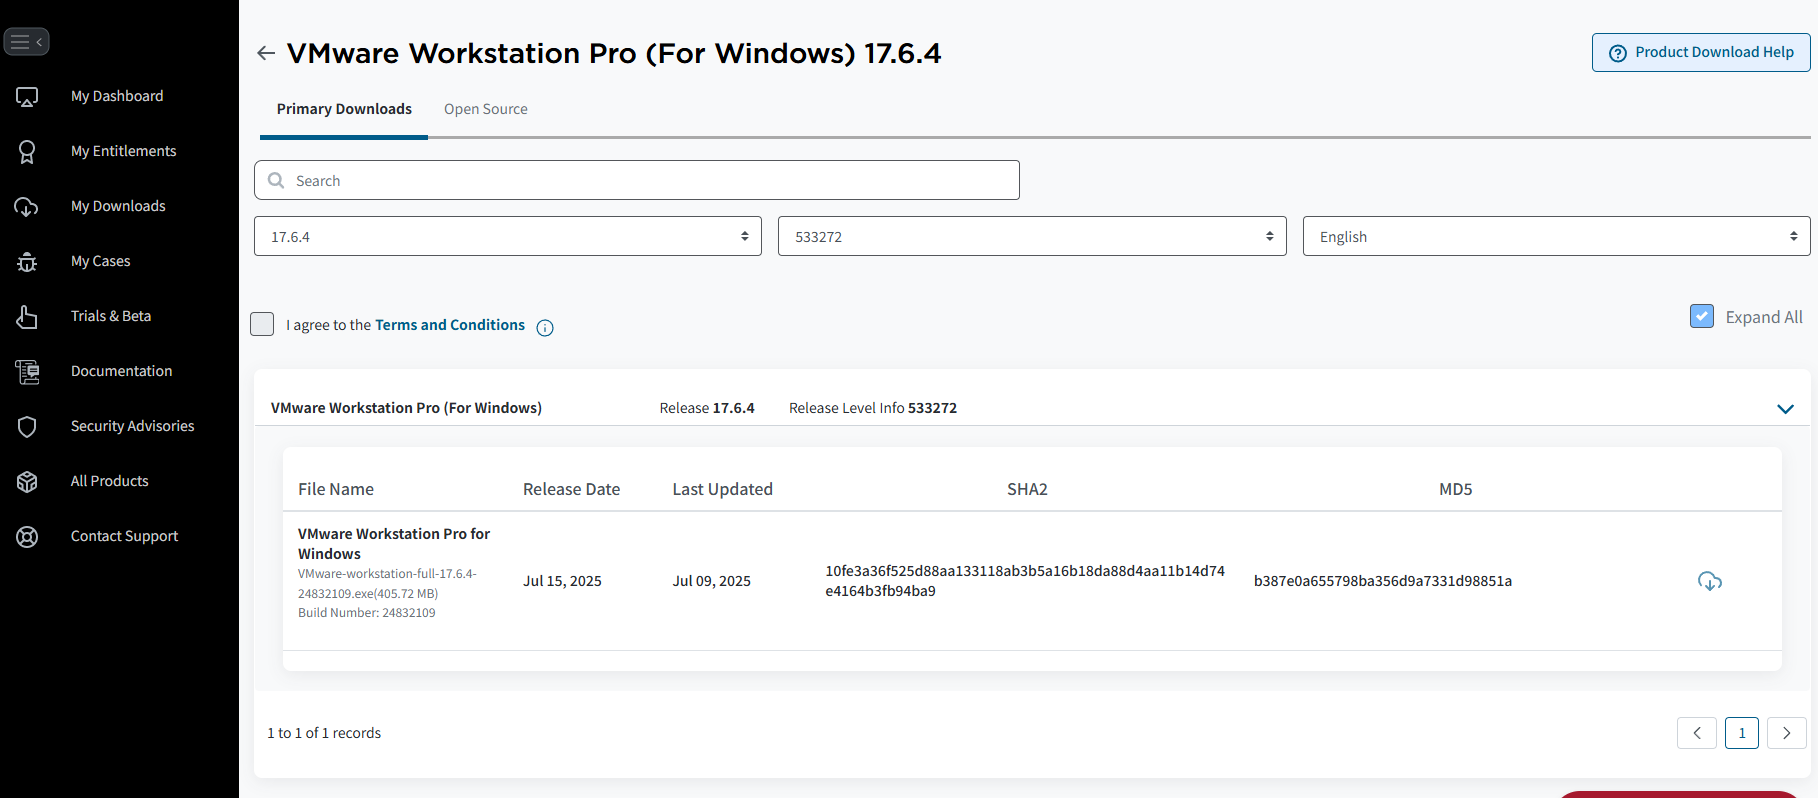Click the VMware Workstation Pro for Windows file name
The height and width of the screenshot is (798, 1818).
tap(394, 544)
